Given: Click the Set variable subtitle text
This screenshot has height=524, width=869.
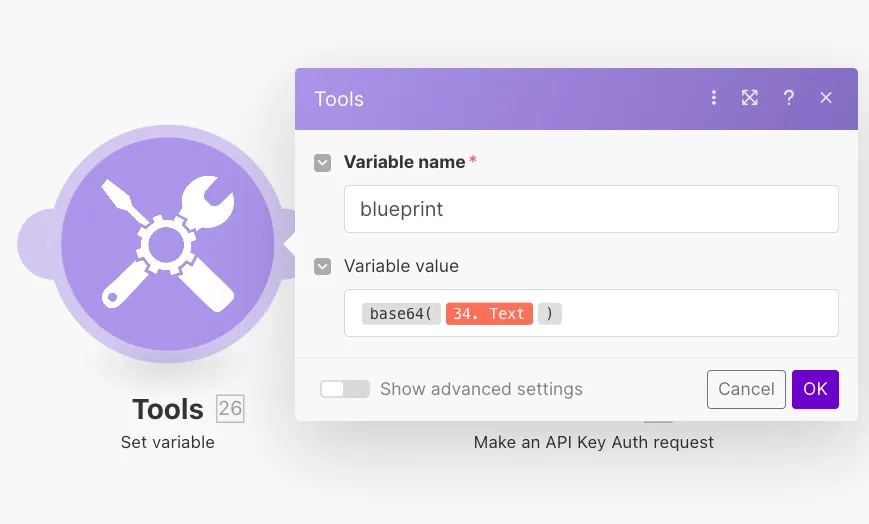Looking at the screenshot, I should [x=168, y=442].
